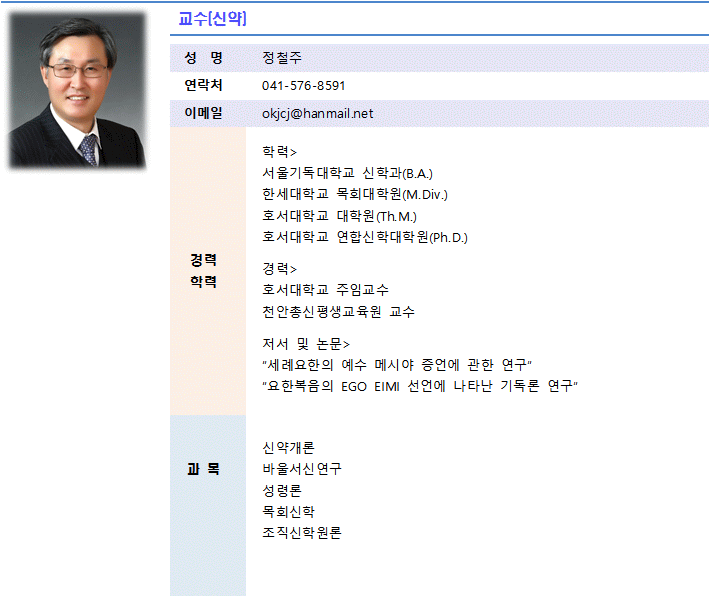Screen dimensions: 709x596
Task: Click the 과 목 label
Action: coord(203,469)
